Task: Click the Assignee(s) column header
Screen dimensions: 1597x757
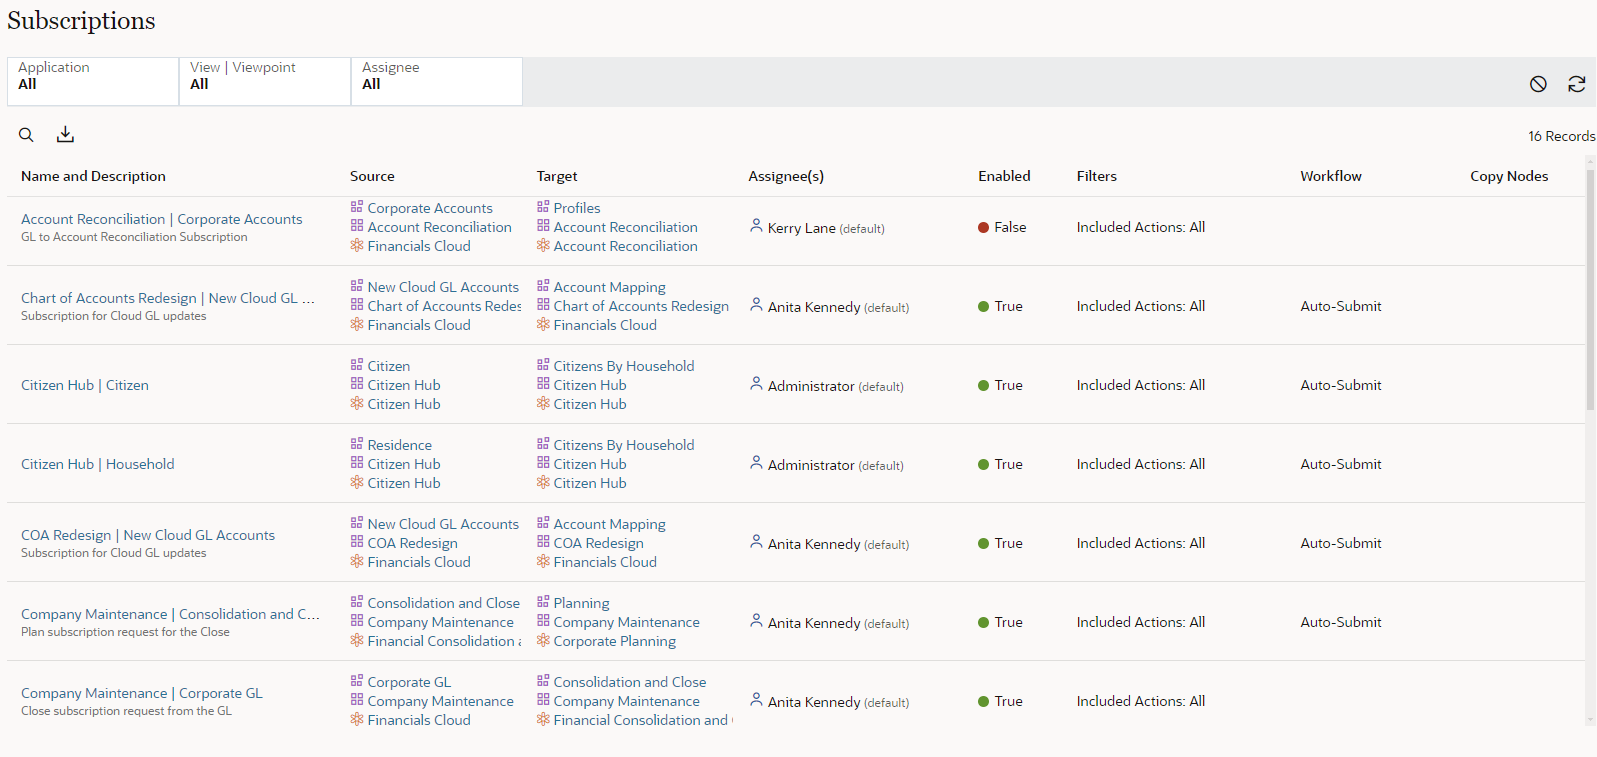Action: (786, 176)
